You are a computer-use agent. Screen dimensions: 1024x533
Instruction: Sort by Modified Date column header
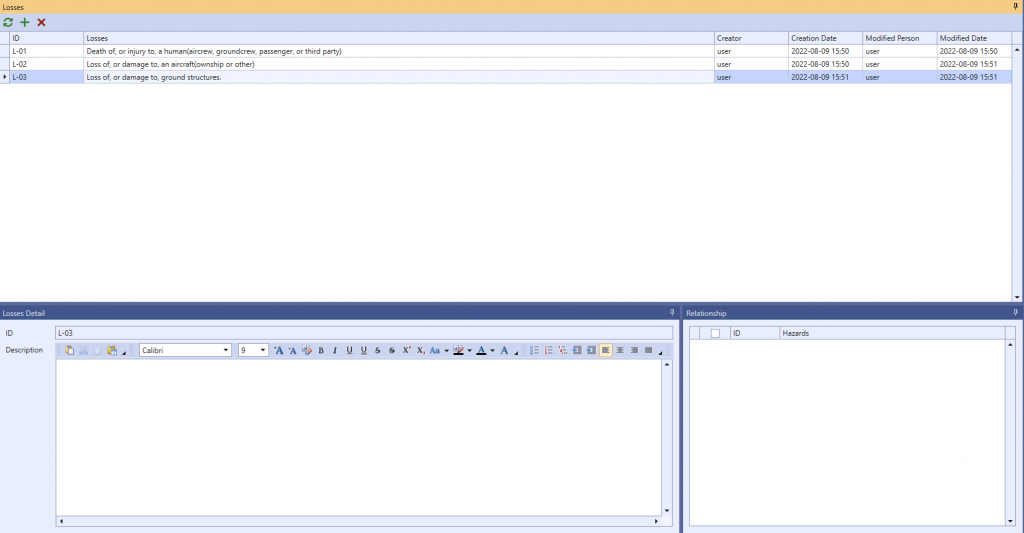click(x=974, y=38)
